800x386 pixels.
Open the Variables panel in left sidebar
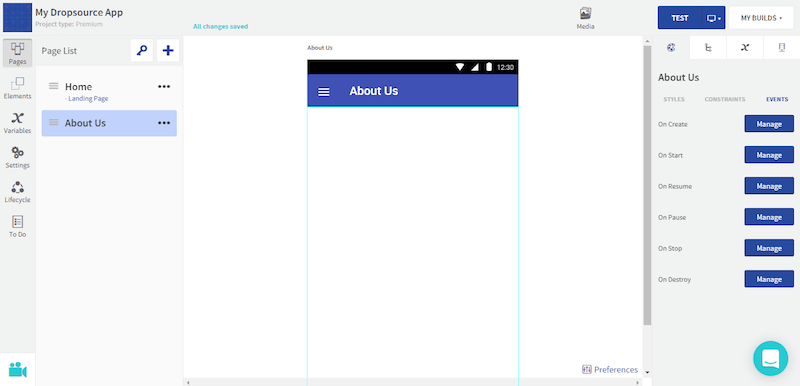(x=17, y=122)
